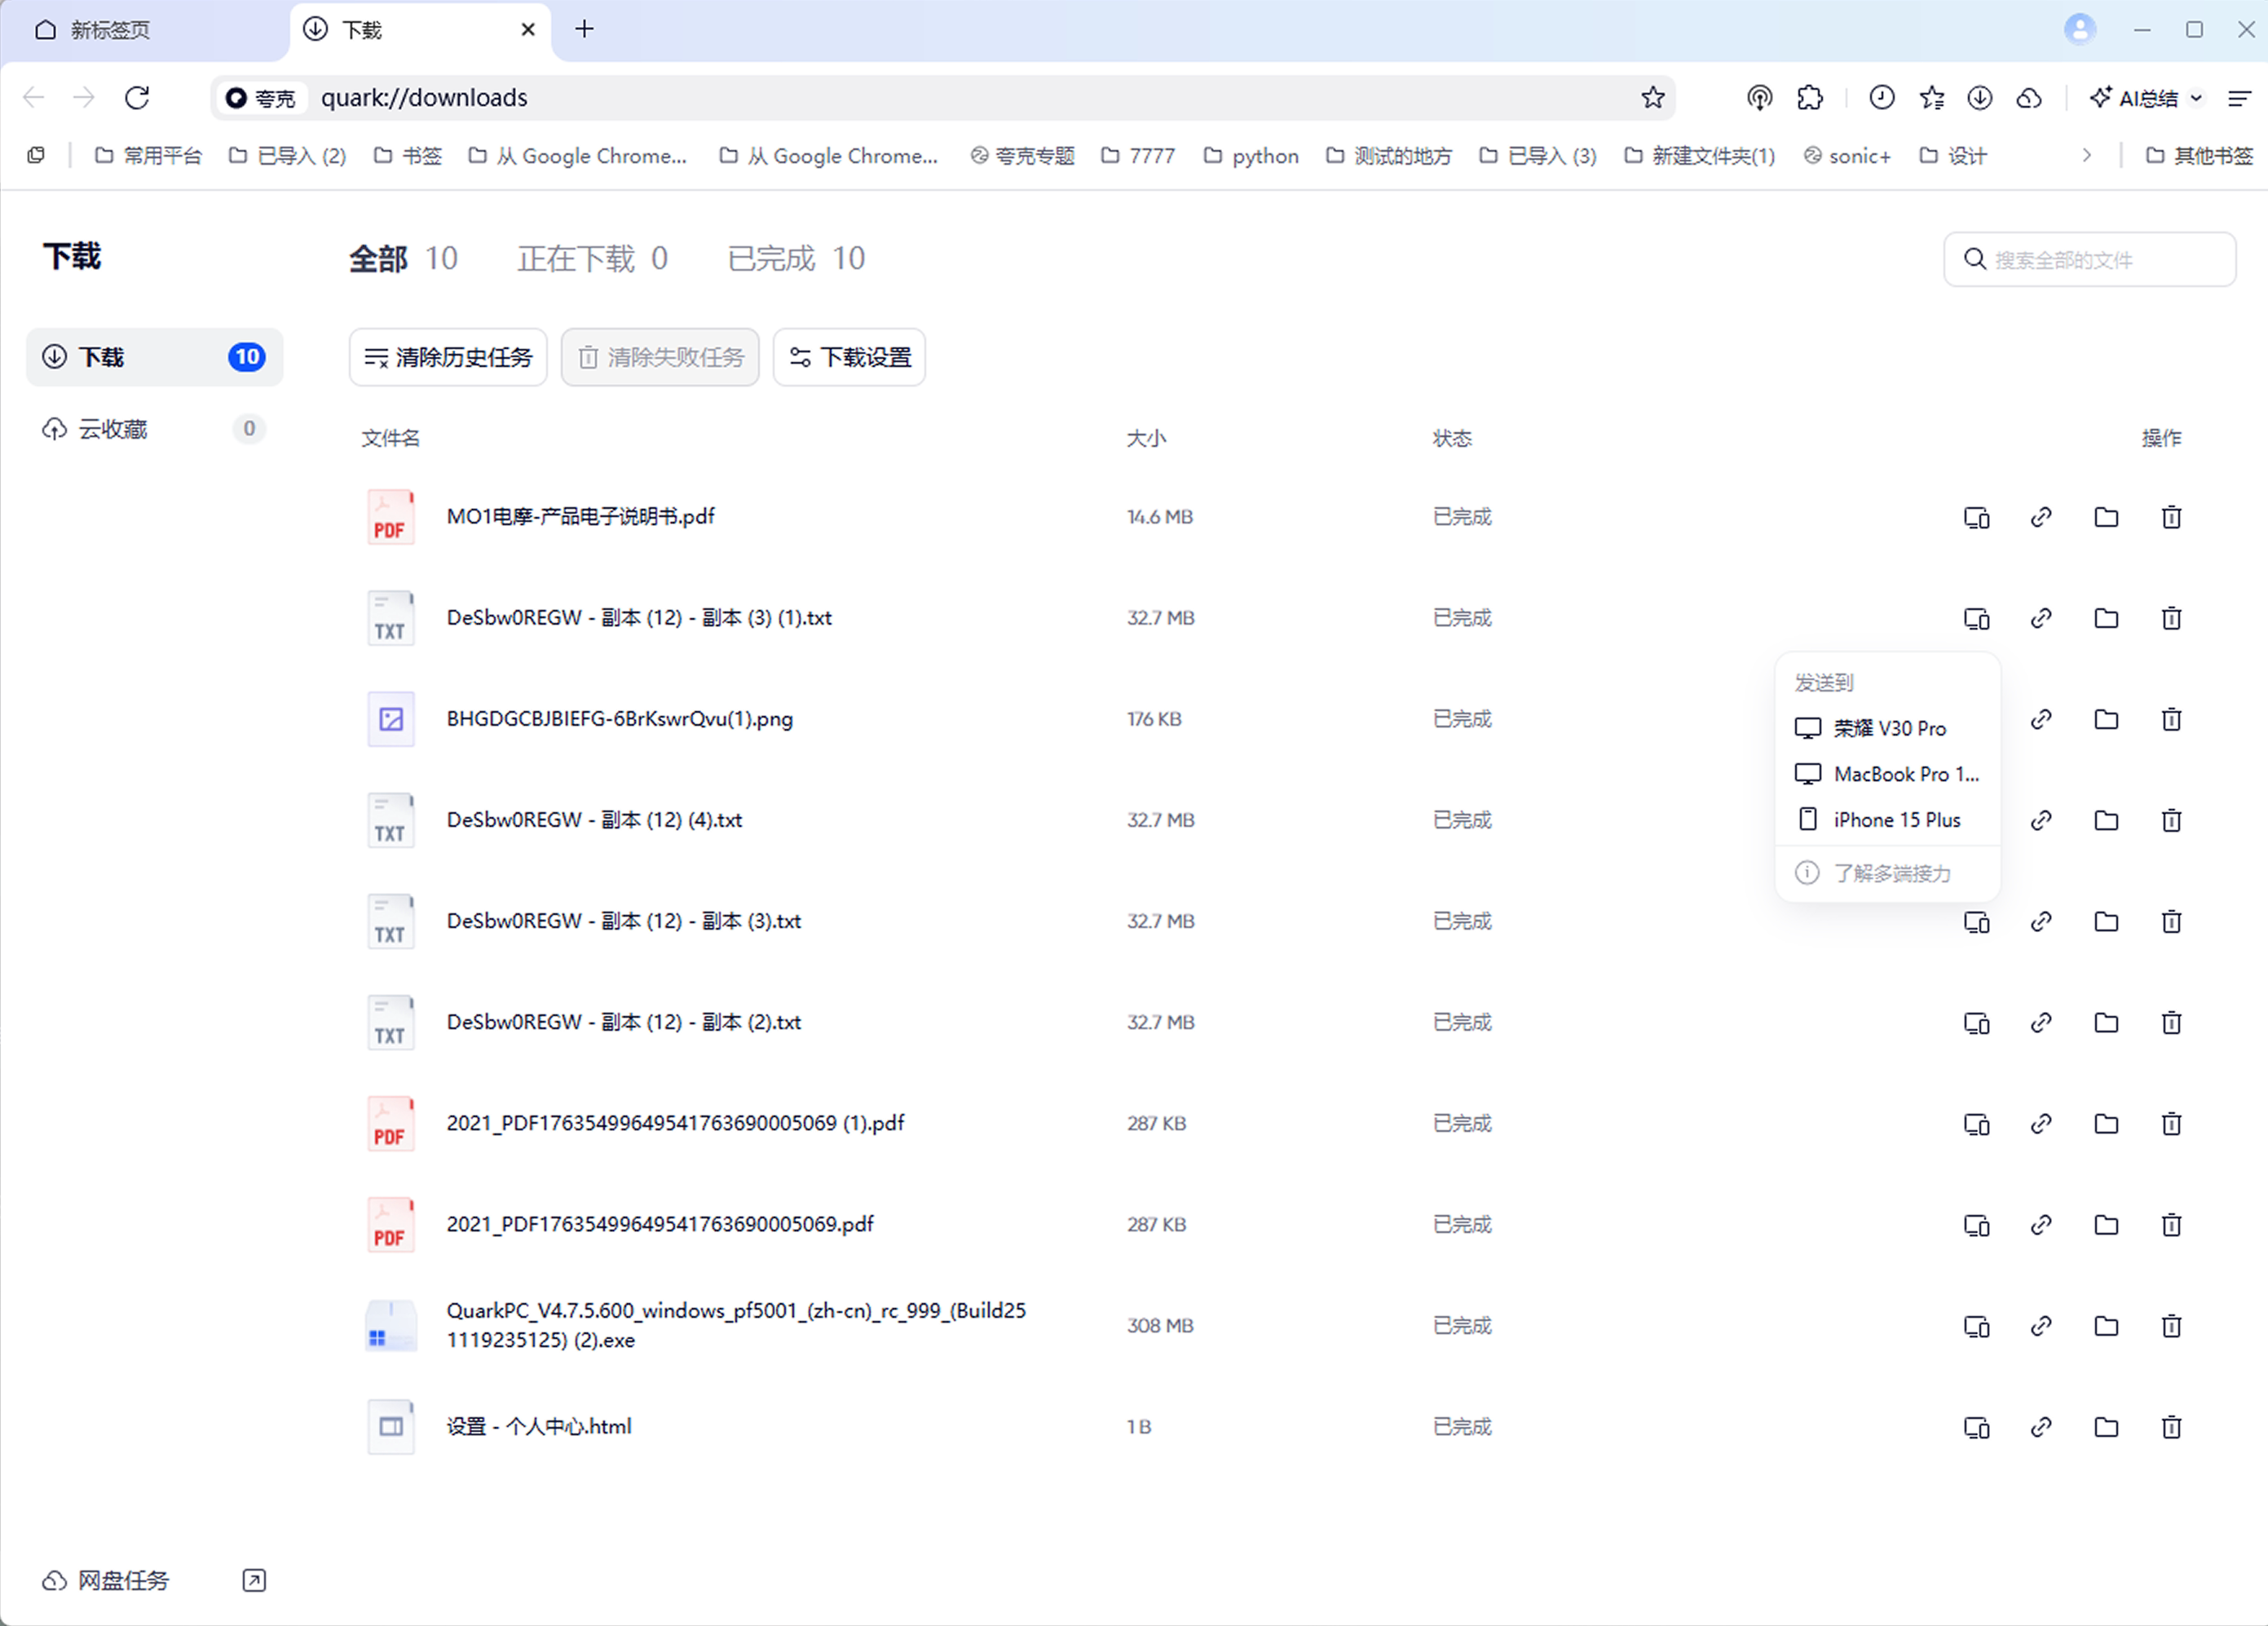2268x1626 pixels.
Task: Open 网盘任务 at sidebar bottom
Action: [105, 1580]
